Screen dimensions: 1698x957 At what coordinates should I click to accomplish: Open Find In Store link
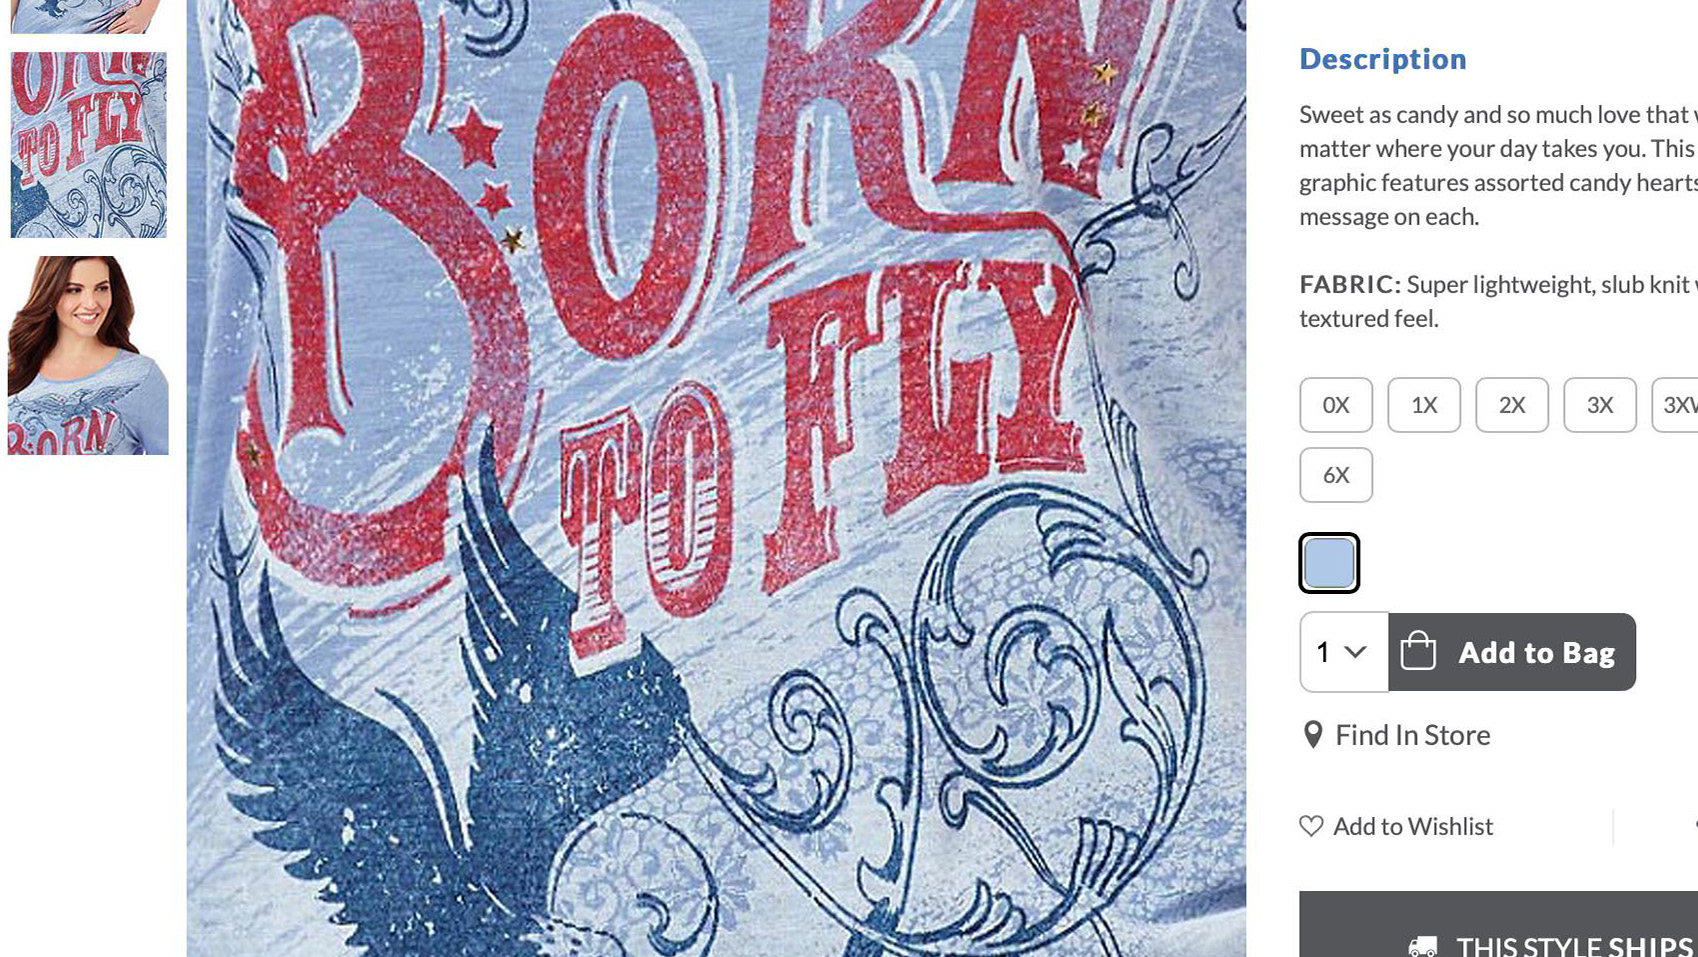point(1413,735)
